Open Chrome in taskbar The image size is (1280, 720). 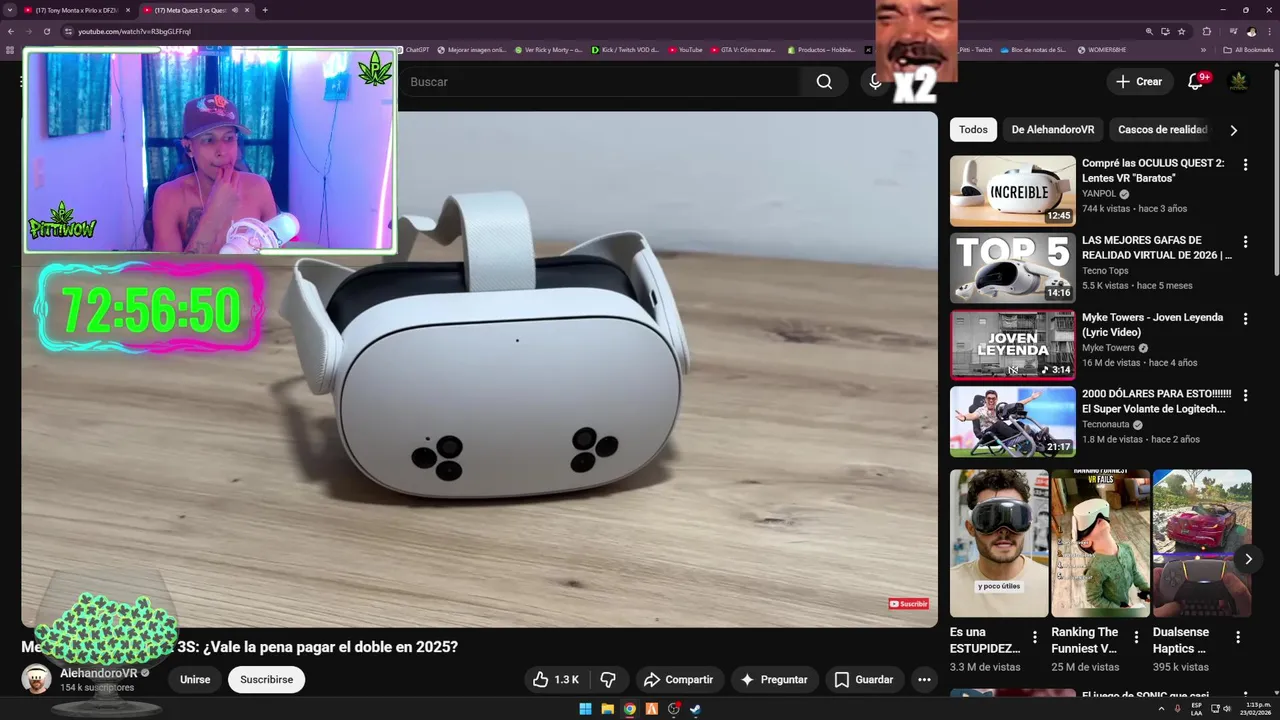tap(629, 709)
